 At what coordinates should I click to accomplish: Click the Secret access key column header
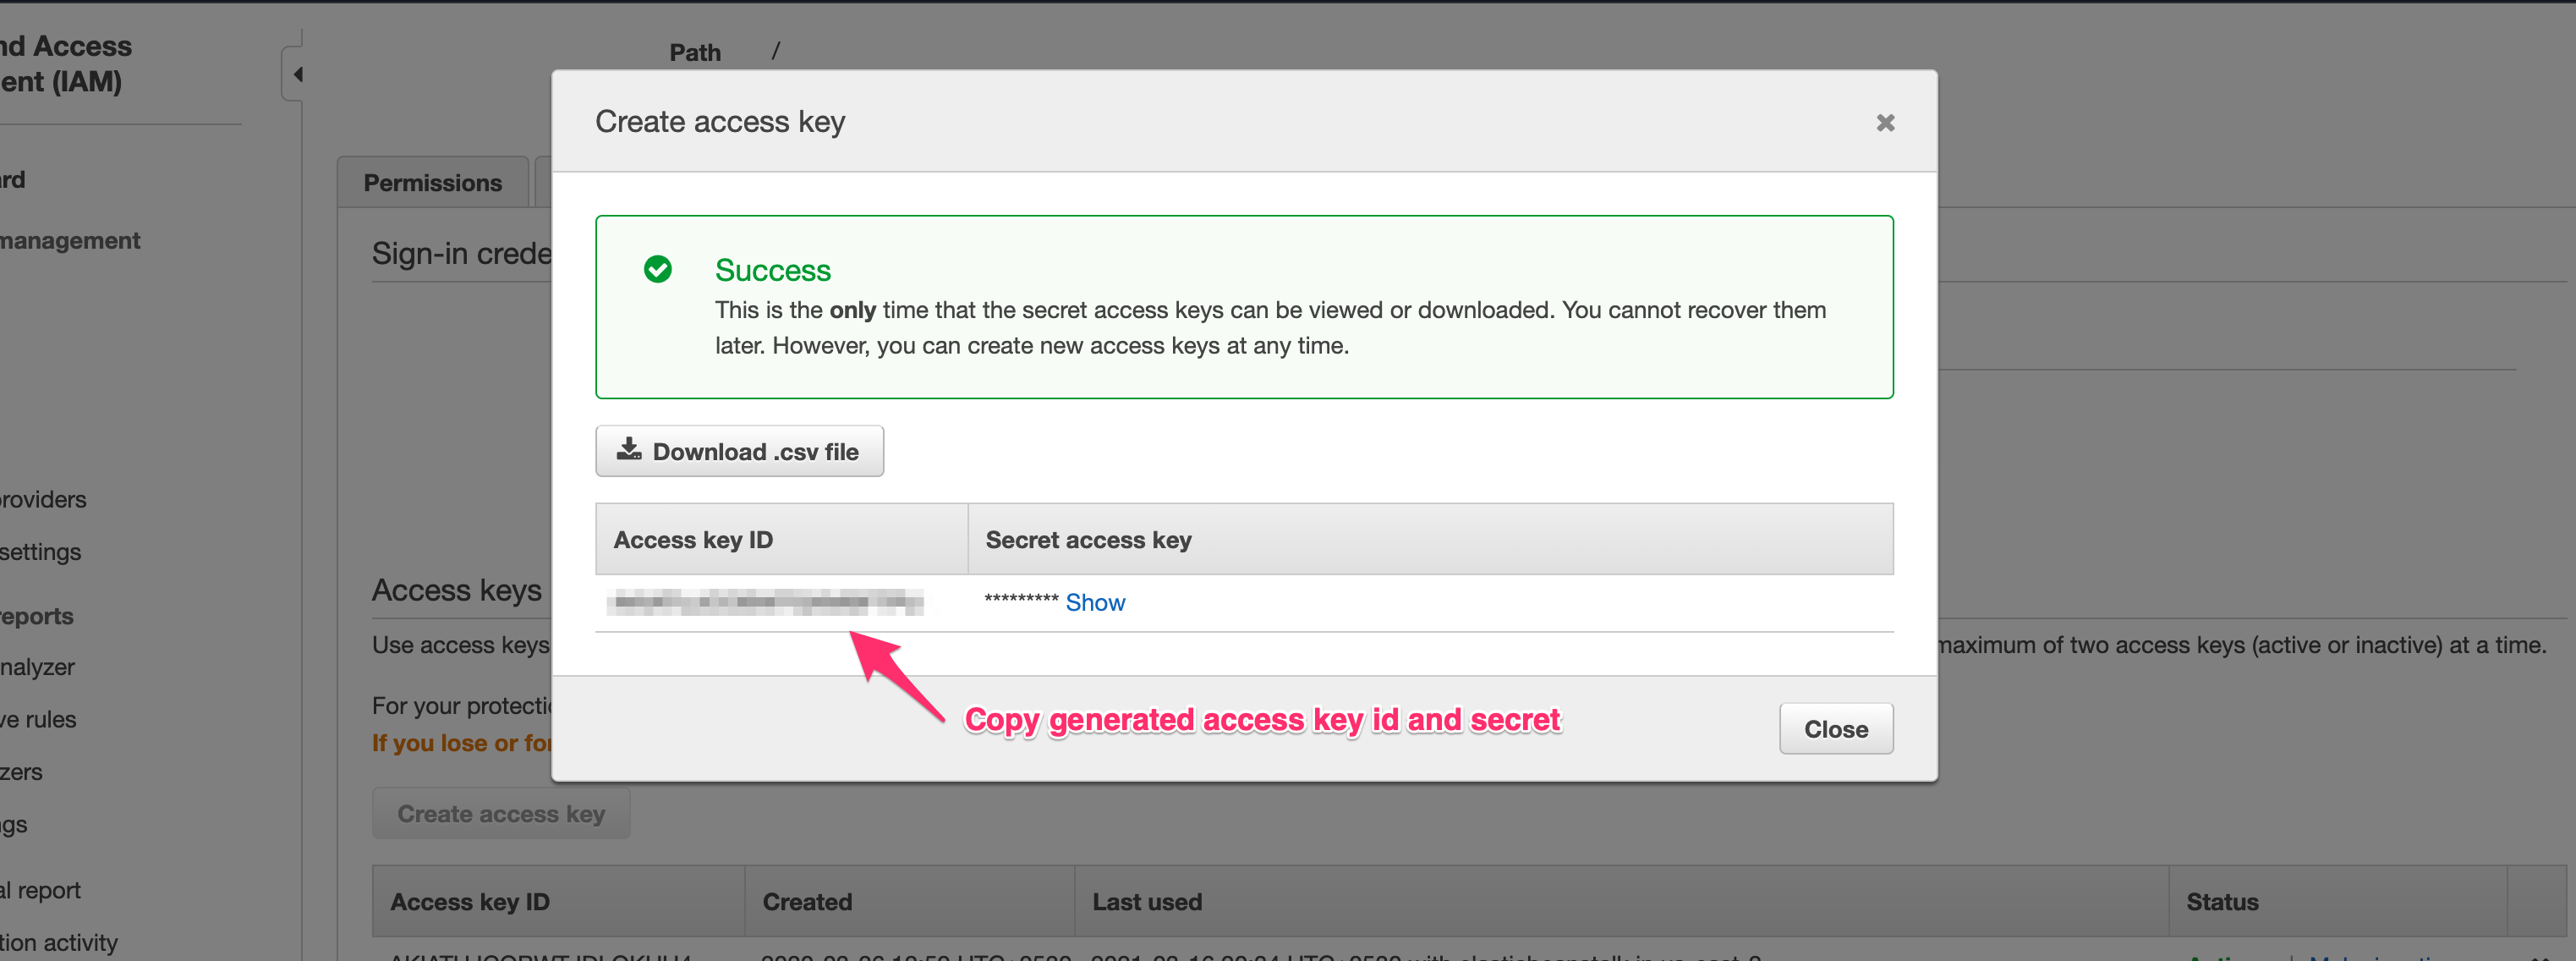click(x=1431, y=539)
